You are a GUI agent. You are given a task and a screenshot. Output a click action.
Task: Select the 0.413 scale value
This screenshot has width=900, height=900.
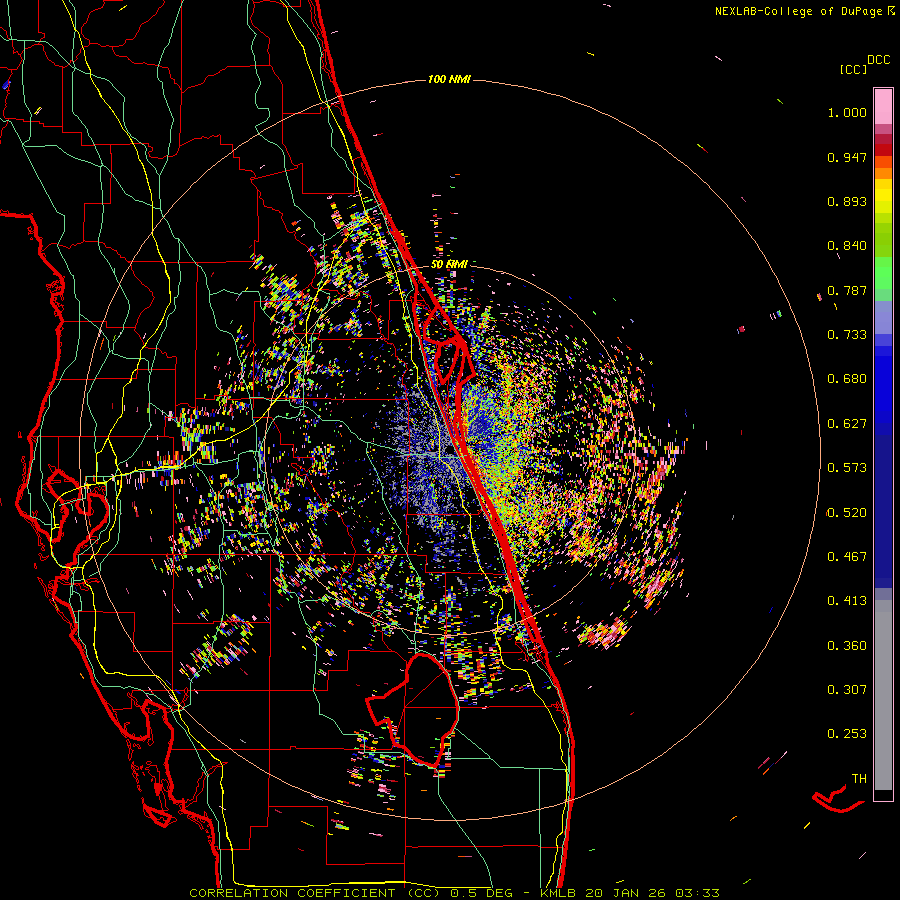[847, 601]
